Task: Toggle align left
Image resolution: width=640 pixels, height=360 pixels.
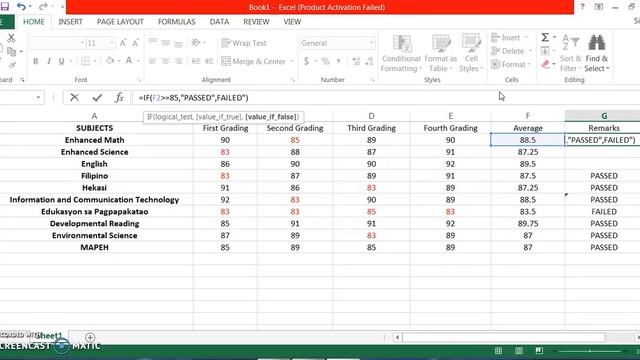Action: pos(152,61)
